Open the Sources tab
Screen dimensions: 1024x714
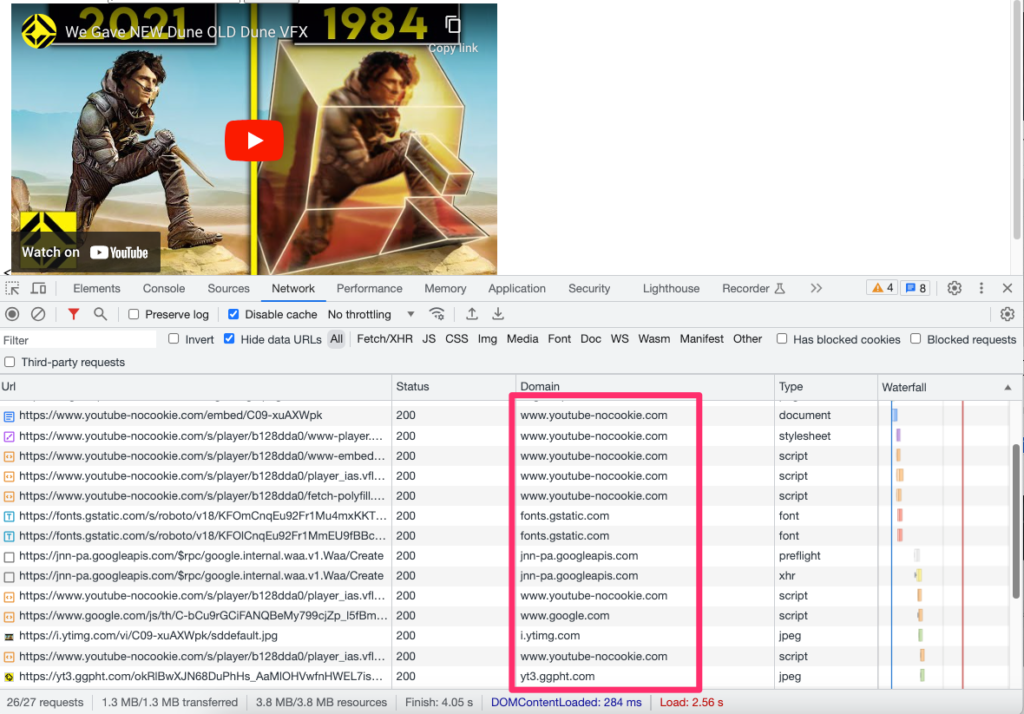229,288
